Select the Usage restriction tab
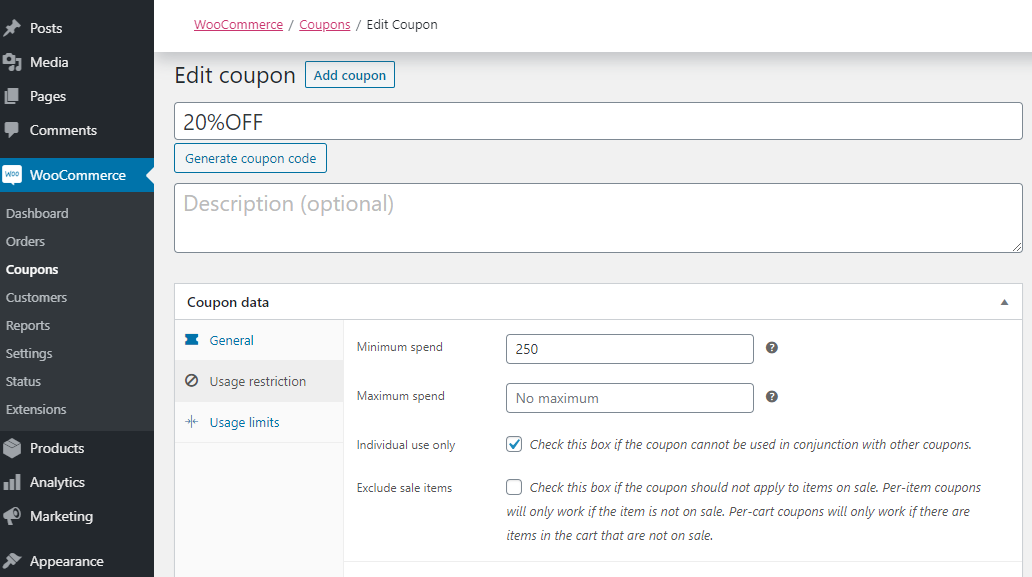The width and height of the screenshot is (1032, 577). point(259,381)
